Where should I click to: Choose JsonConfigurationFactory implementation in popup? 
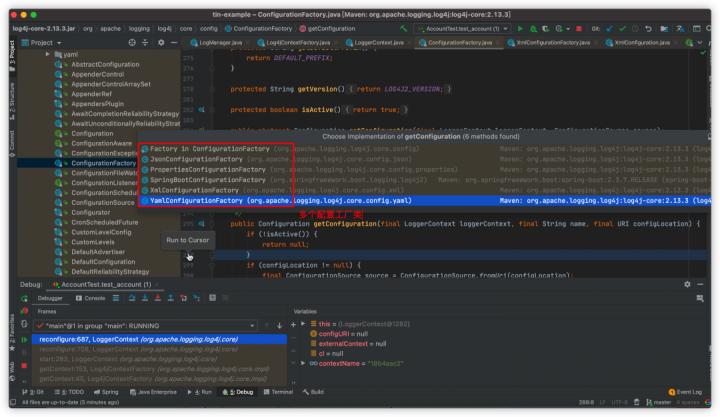[425, 159]
